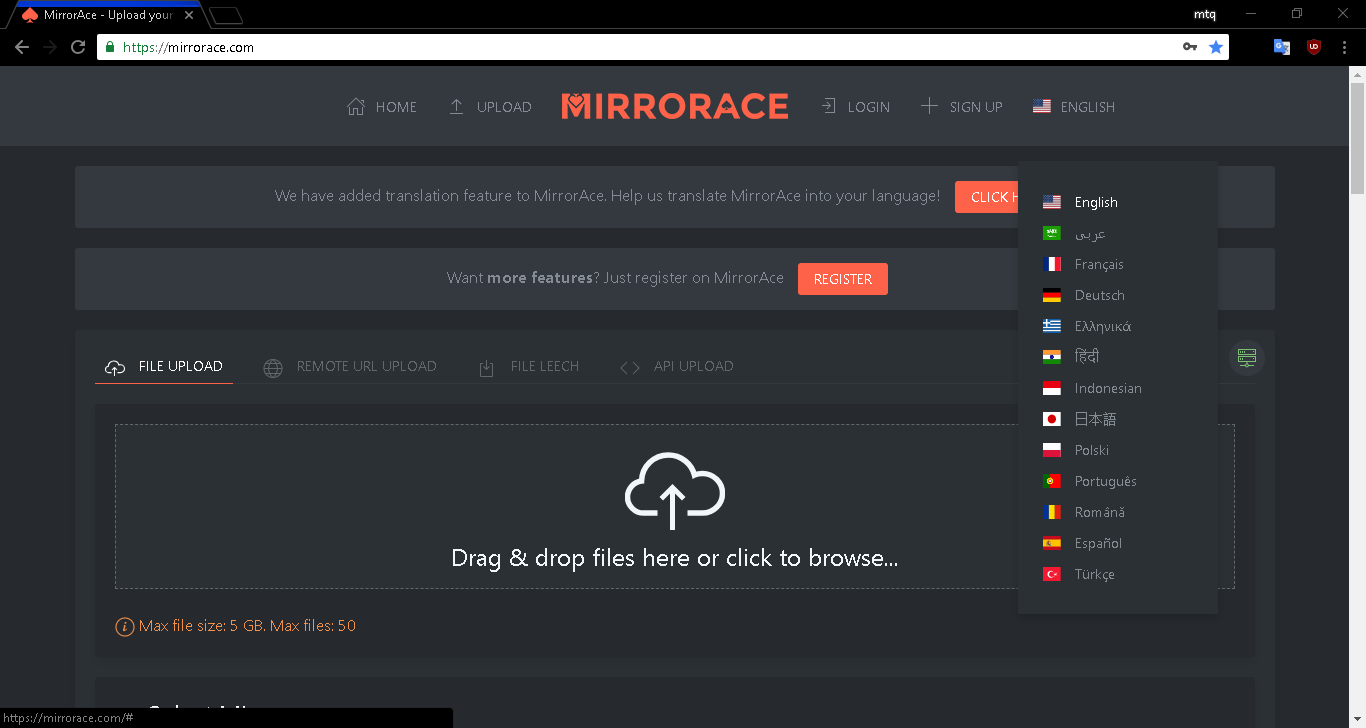Click the browser reload icon
This screenshot has height=728, width=1366.
tap(78, 47)
